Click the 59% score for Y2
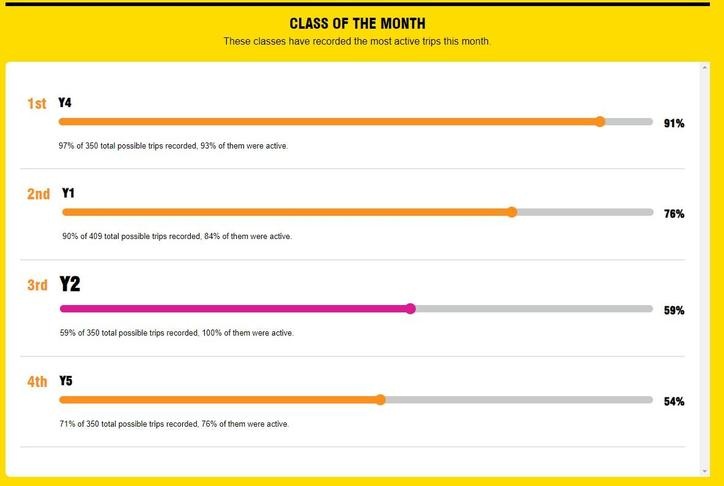This screenshot has height=486, width=724. coord(674,311)
